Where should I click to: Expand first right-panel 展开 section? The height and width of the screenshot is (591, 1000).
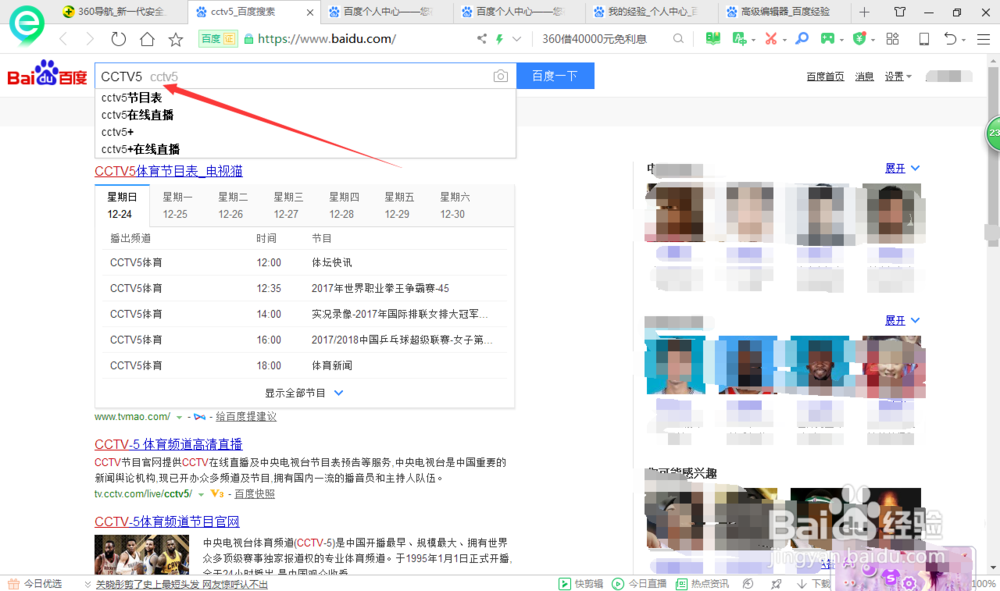(x=902, y=168)
